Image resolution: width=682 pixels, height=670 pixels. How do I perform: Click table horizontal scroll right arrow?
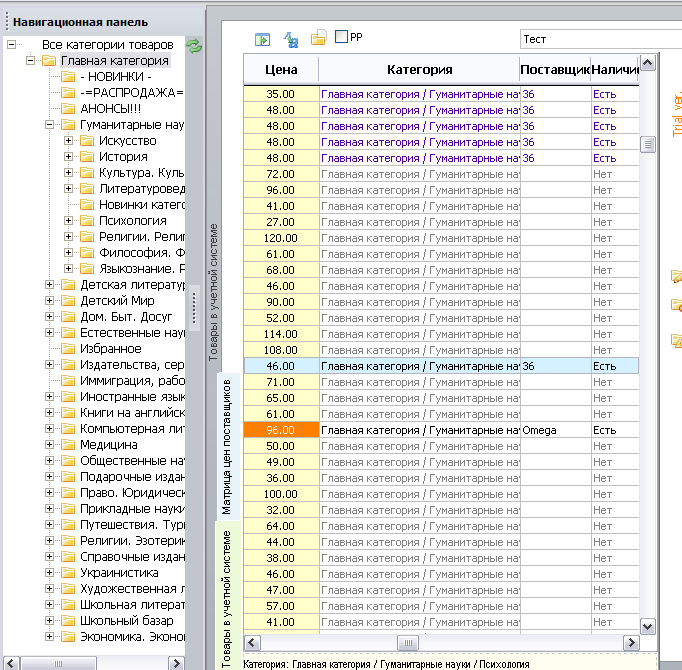tap(631, 643)
